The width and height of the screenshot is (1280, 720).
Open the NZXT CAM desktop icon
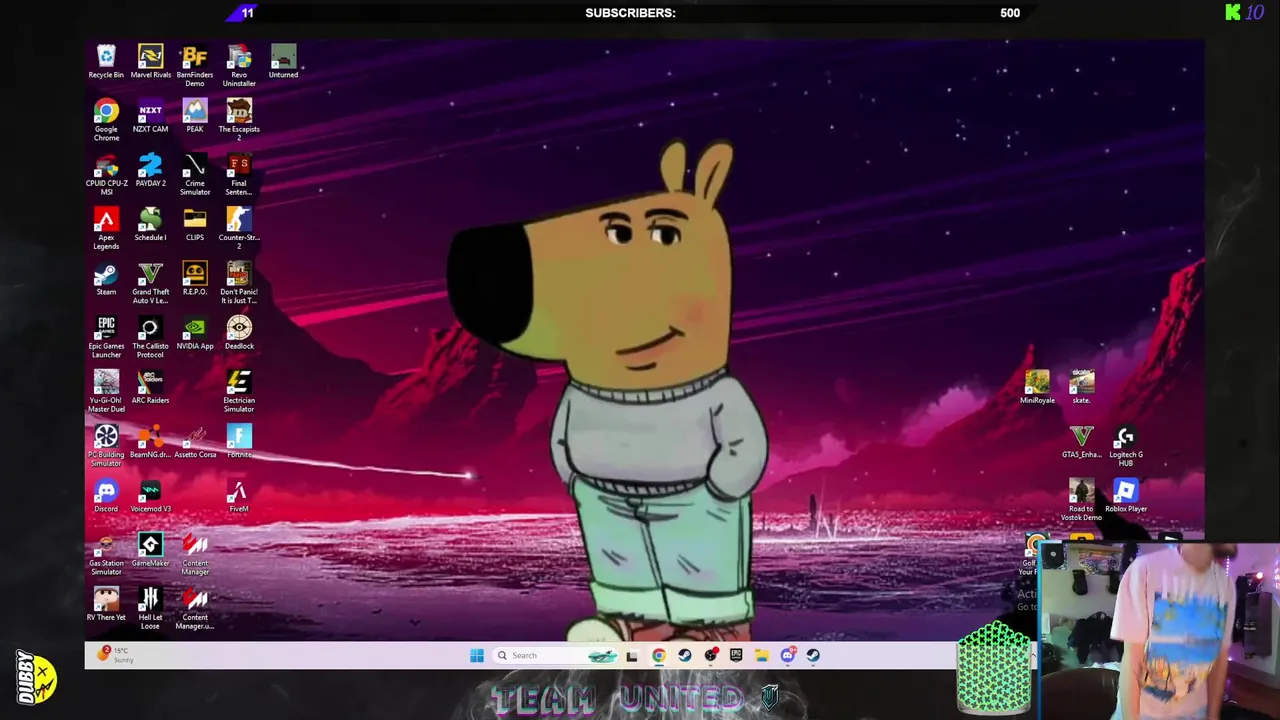(x=150, y=116)
